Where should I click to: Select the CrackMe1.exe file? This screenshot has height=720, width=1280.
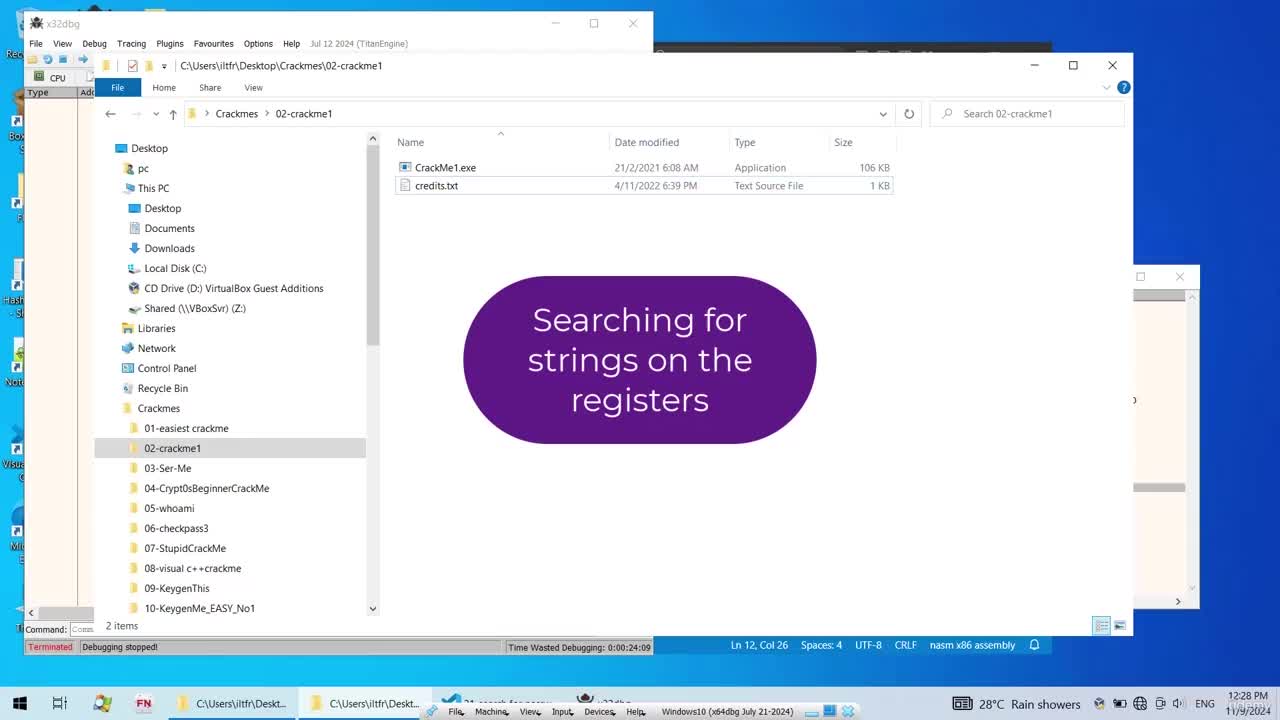pos(445,168)
